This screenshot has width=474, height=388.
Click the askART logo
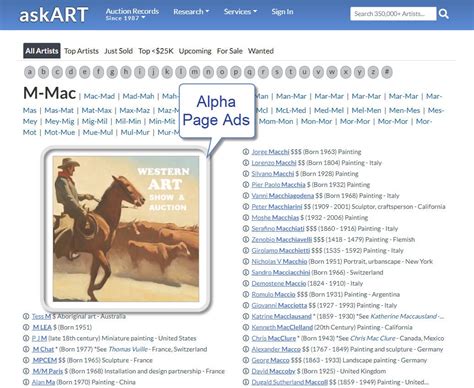click(x=53, y=15)
